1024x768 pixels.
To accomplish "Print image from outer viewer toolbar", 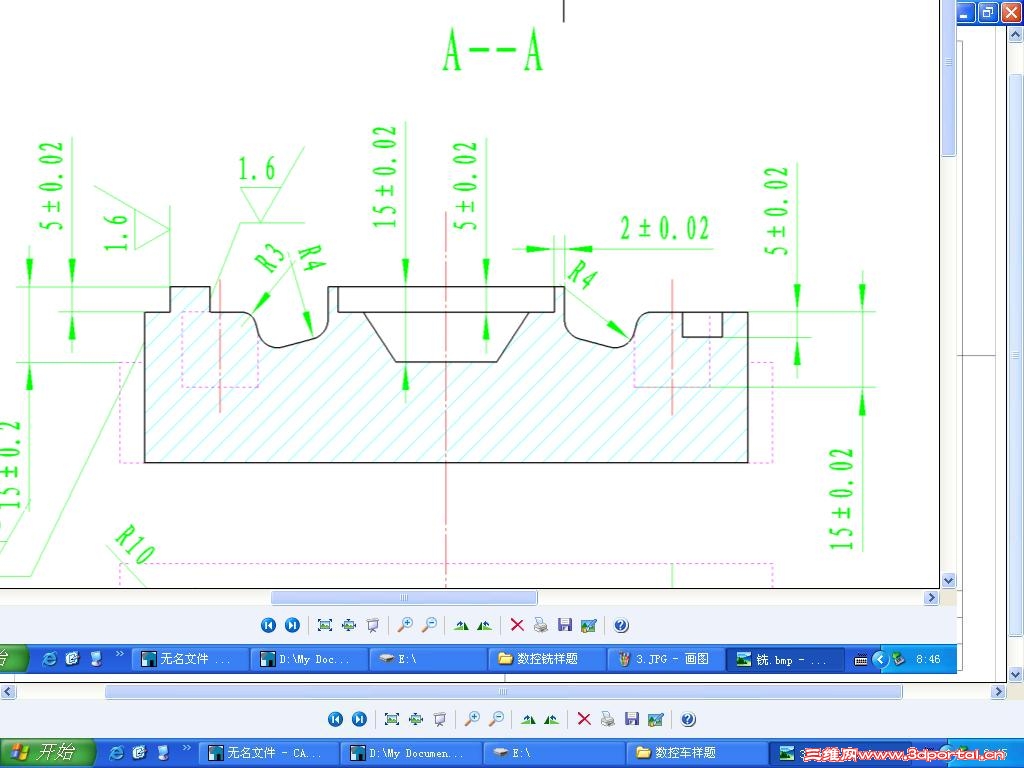I will (607, 719).
